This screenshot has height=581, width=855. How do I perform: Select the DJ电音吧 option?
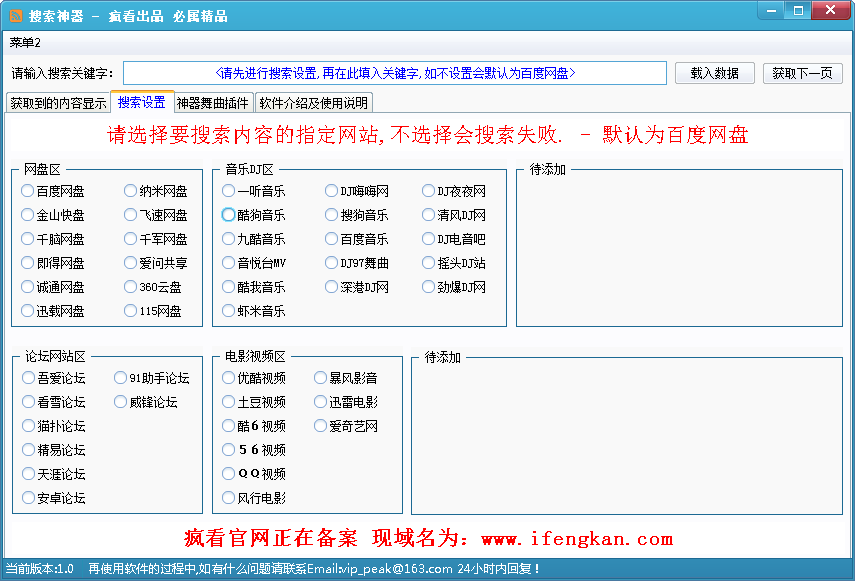click(x=454, y=239)
